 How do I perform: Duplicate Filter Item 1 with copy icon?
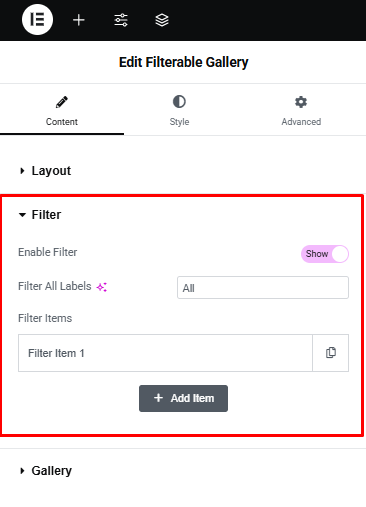331,353
